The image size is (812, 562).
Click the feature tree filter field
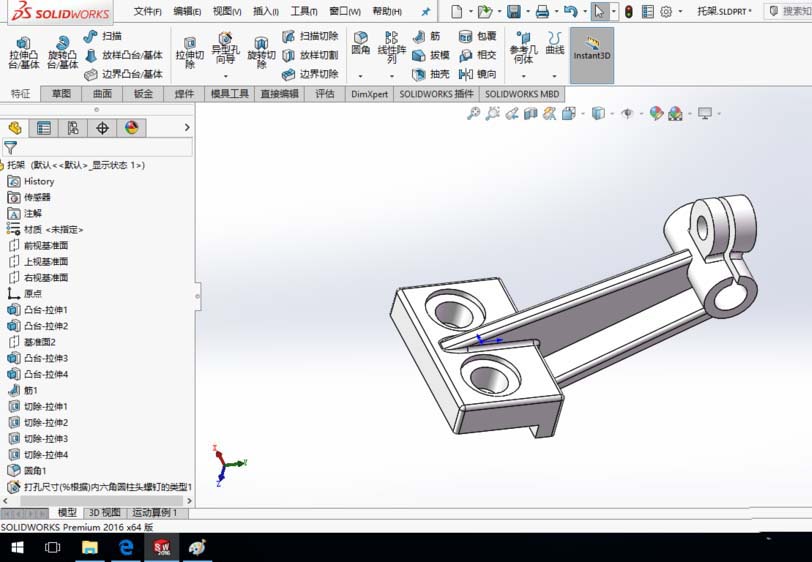[x=97, y=148]
